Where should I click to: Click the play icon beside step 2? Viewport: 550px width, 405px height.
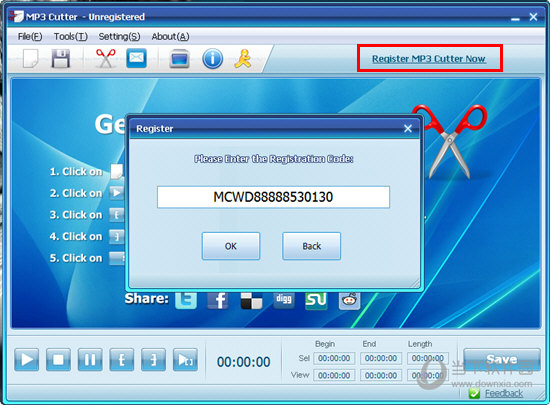[117, 193]
